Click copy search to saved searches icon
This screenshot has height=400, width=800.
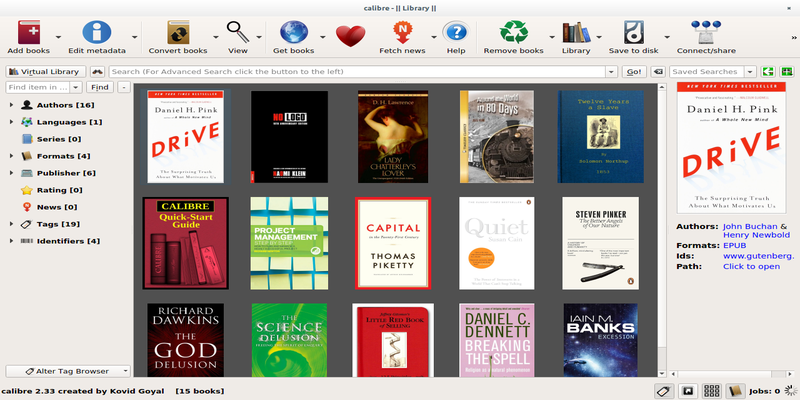click(767, 71)
